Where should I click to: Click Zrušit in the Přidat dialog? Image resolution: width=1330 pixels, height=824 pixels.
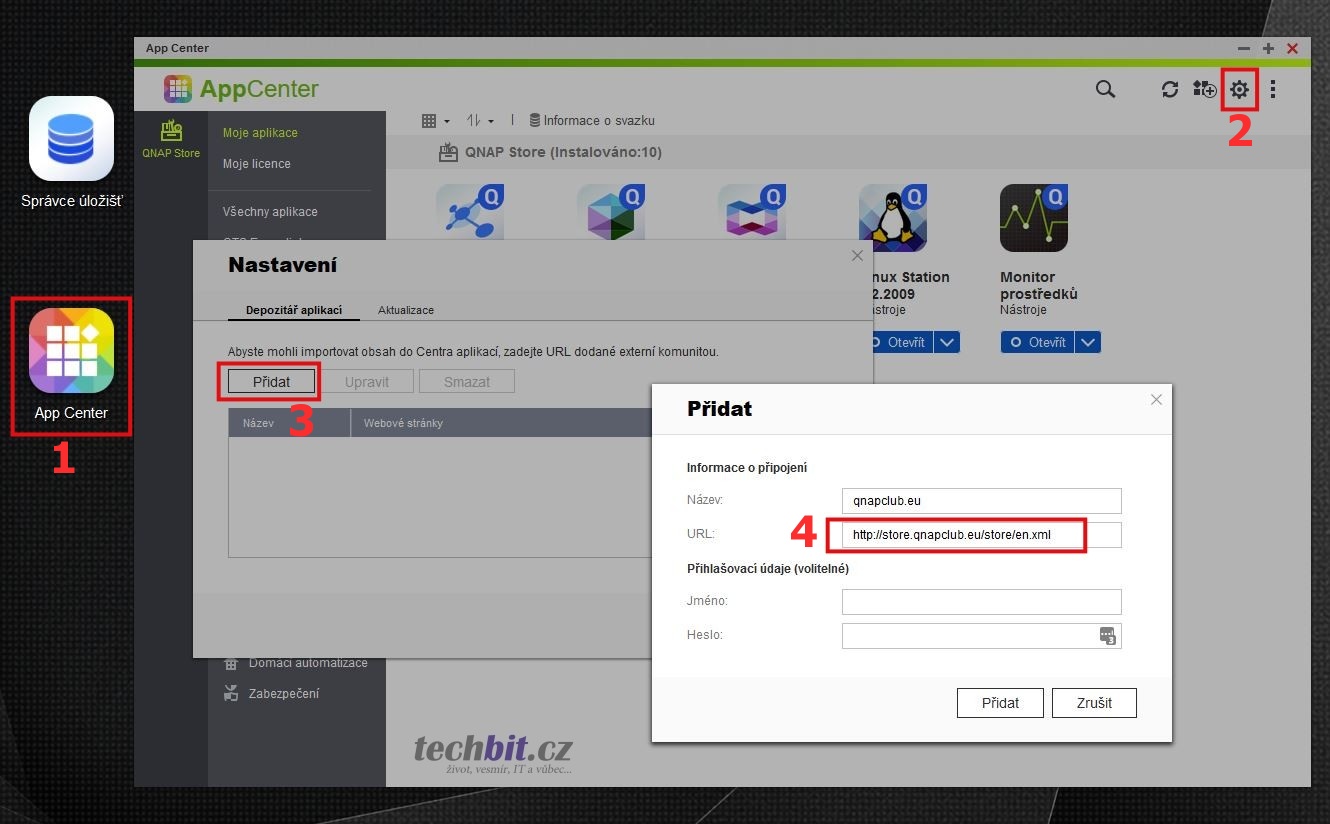[1094, 703]
